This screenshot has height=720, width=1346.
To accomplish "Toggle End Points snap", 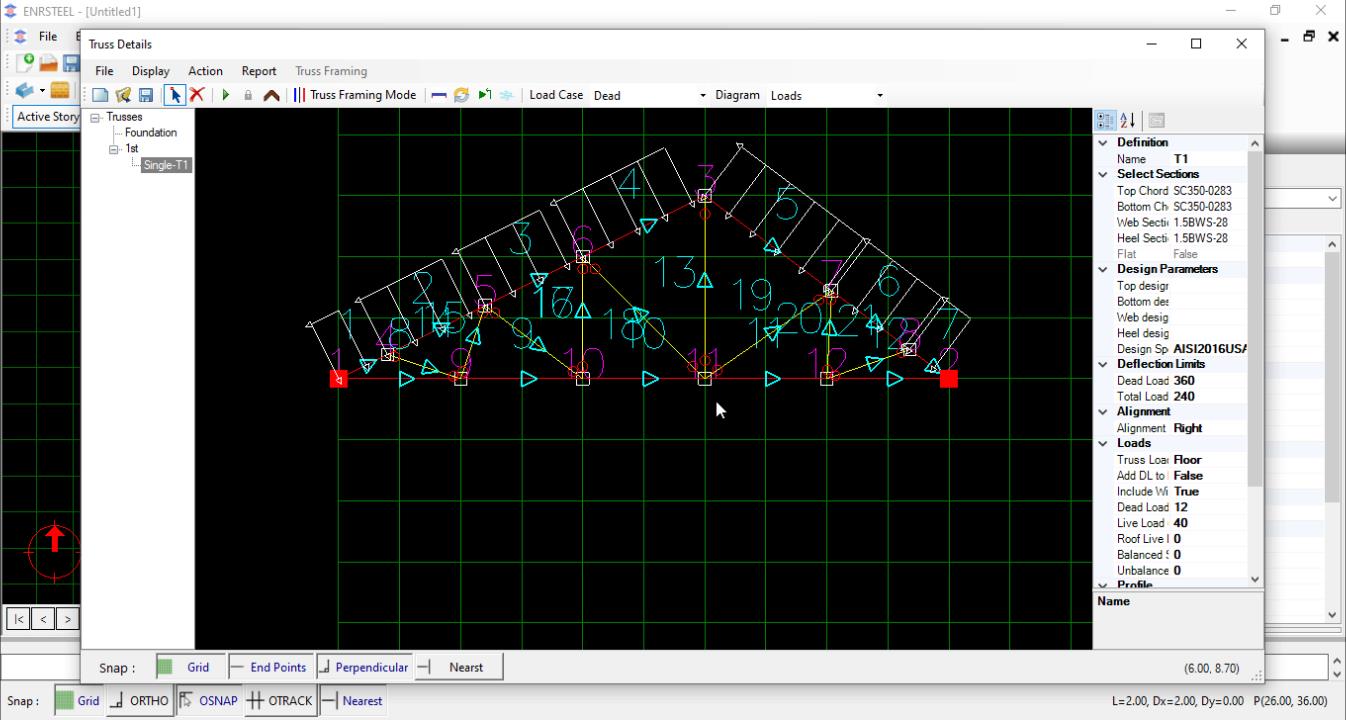I will 268,667.
